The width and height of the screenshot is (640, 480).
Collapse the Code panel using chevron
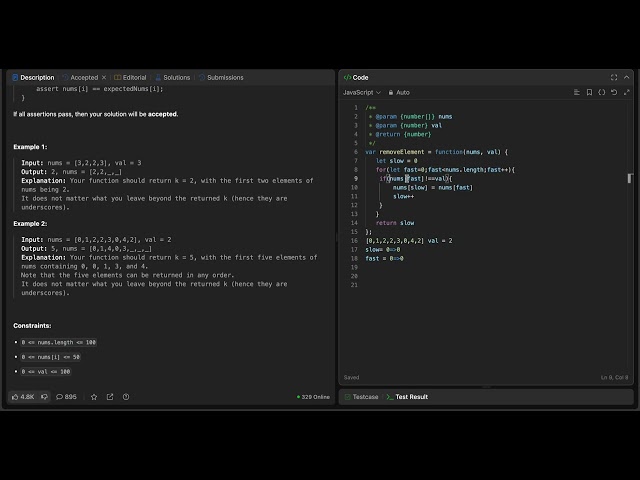[627, 78]
